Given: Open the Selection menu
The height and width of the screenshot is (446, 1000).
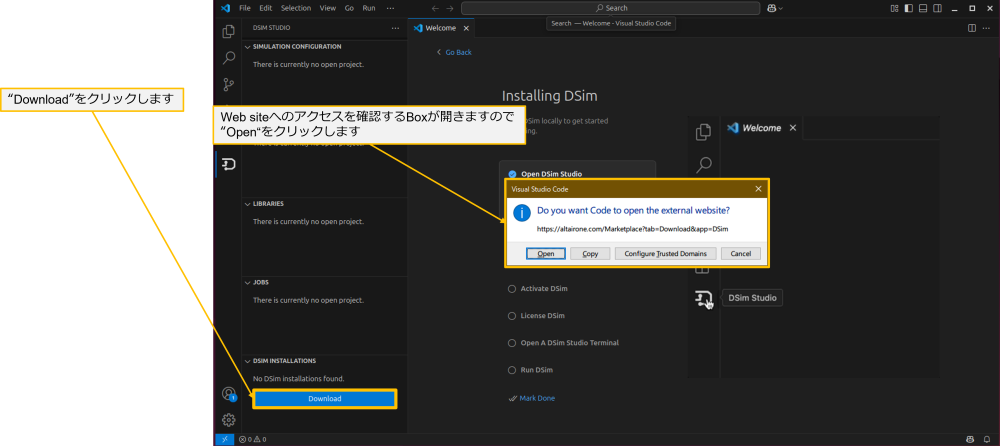Looking at the screenshot, I should pos(296,8).
